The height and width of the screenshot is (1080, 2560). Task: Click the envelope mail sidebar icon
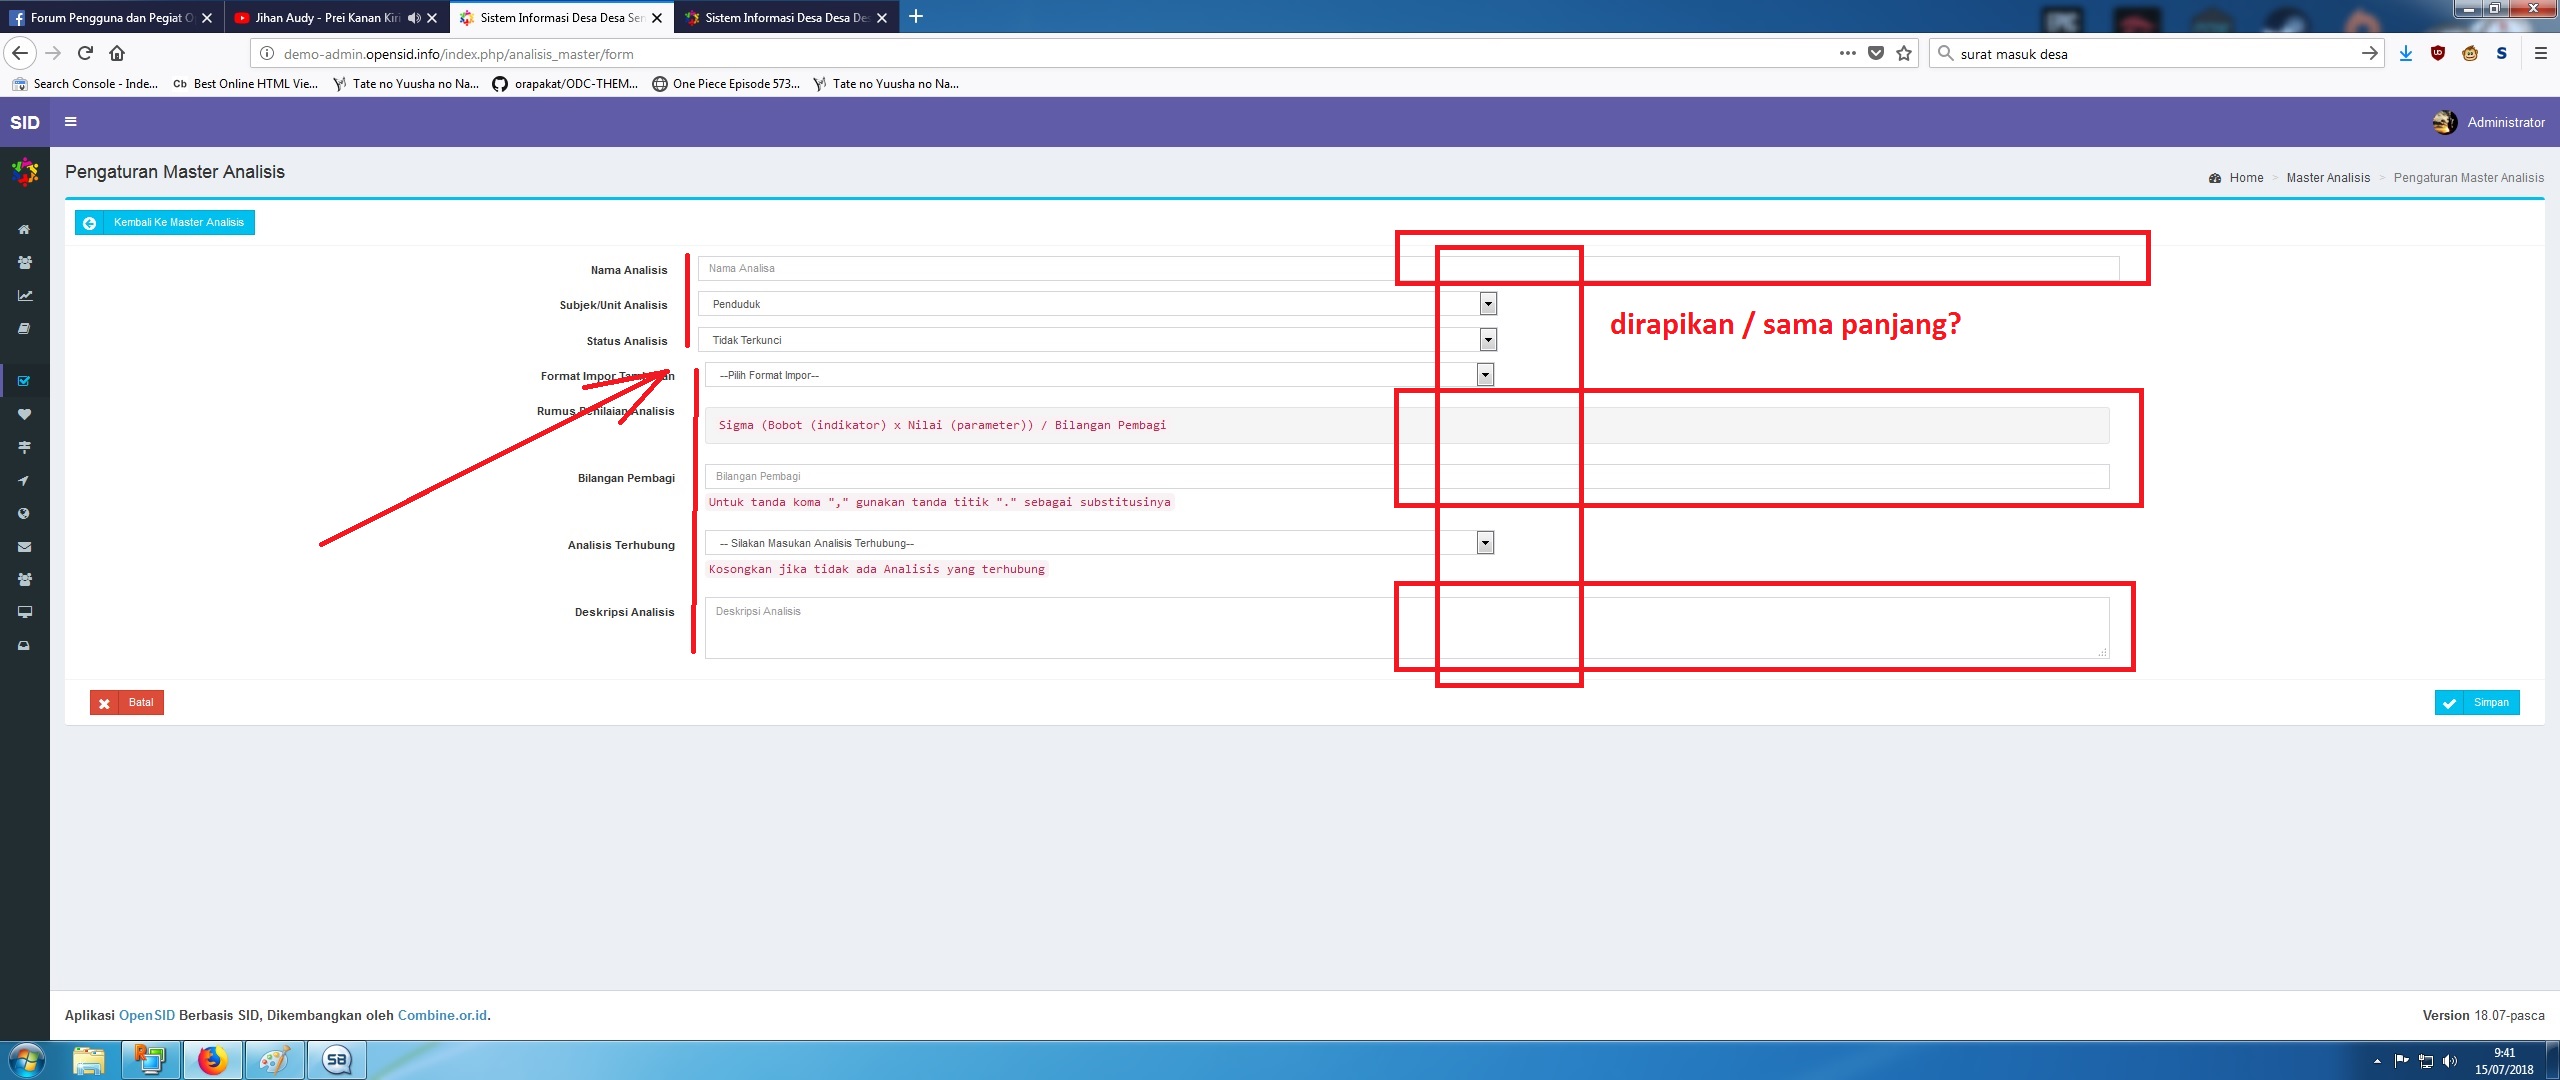click(x=24, y=547)
